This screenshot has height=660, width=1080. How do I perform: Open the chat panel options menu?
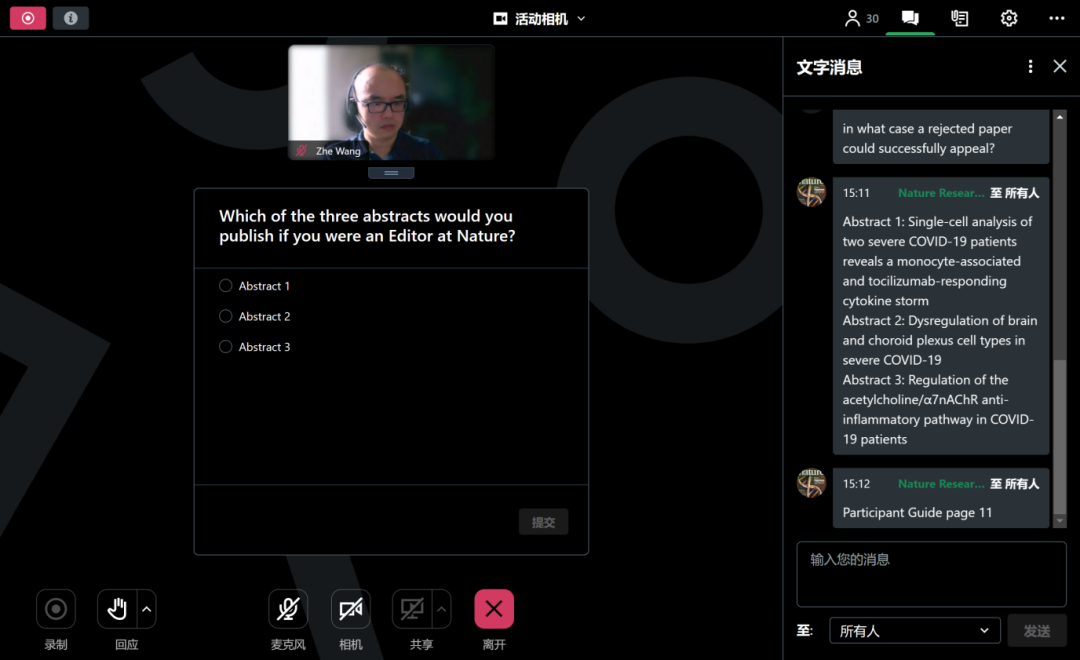[1030, 66]
